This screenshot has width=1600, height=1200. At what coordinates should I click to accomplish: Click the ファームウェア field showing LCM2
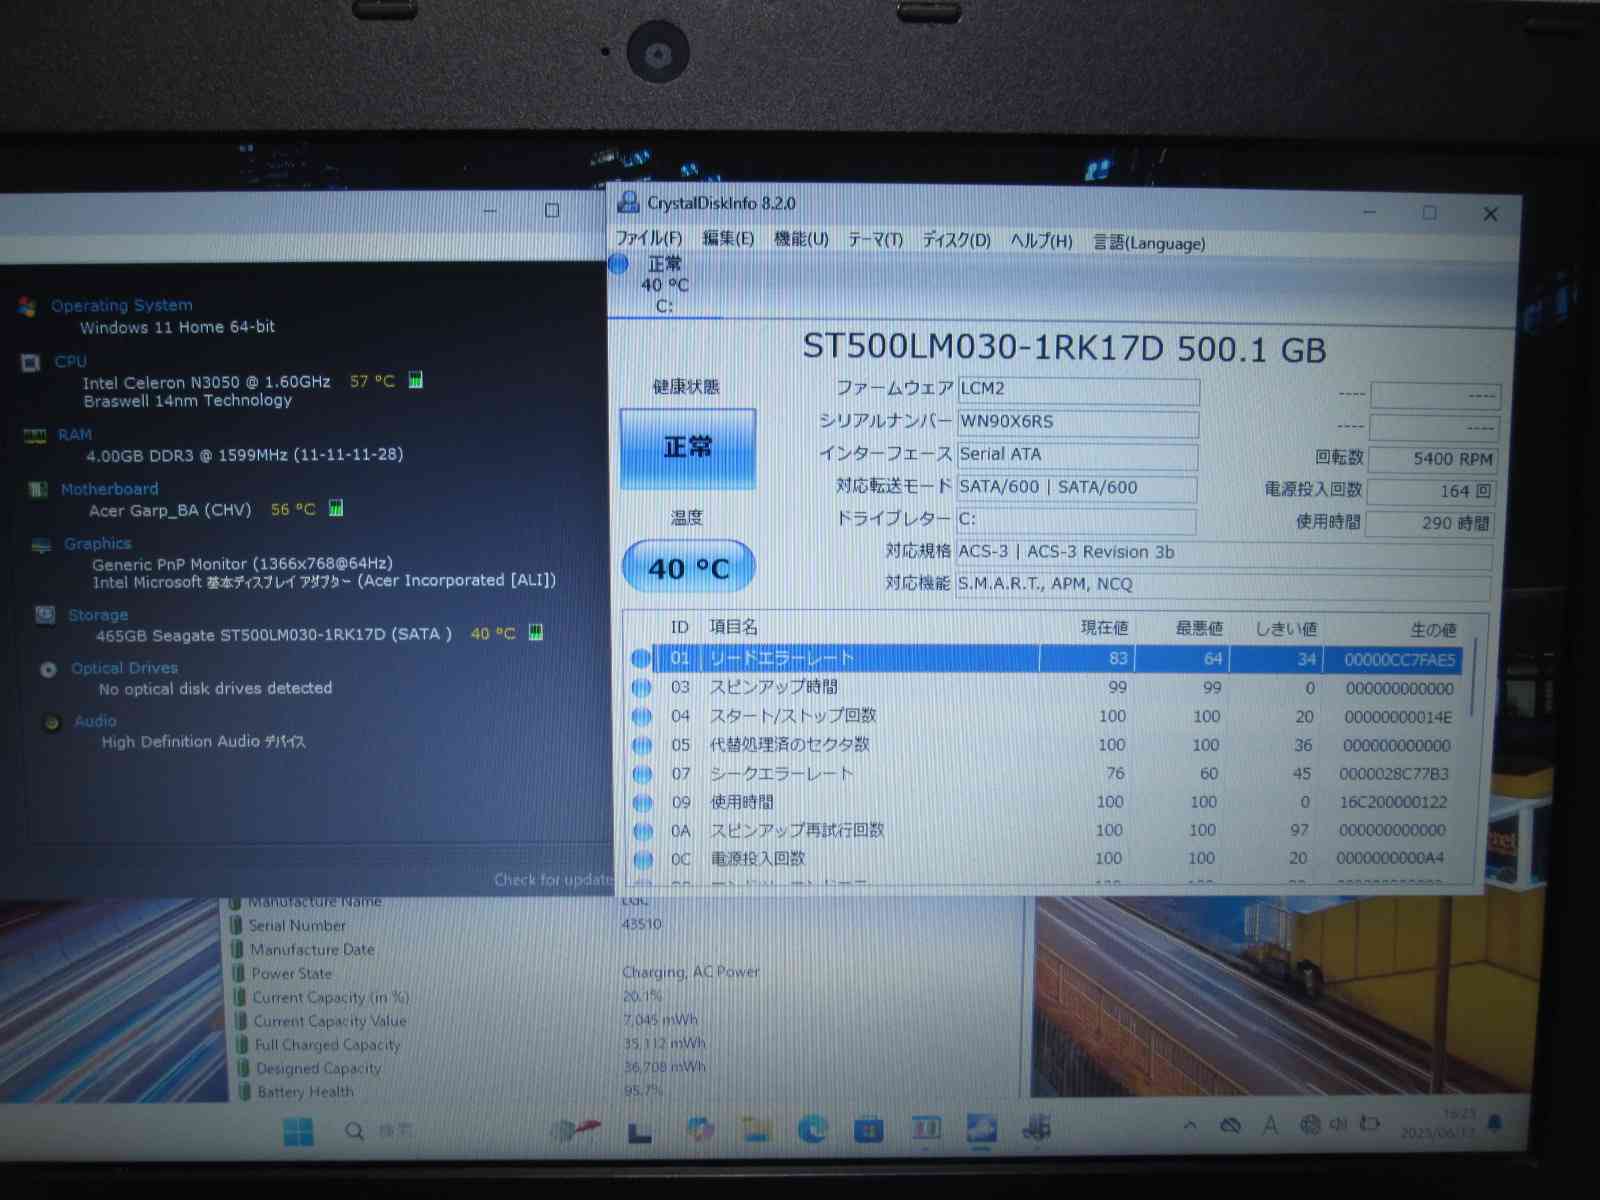pos(1077,389)
